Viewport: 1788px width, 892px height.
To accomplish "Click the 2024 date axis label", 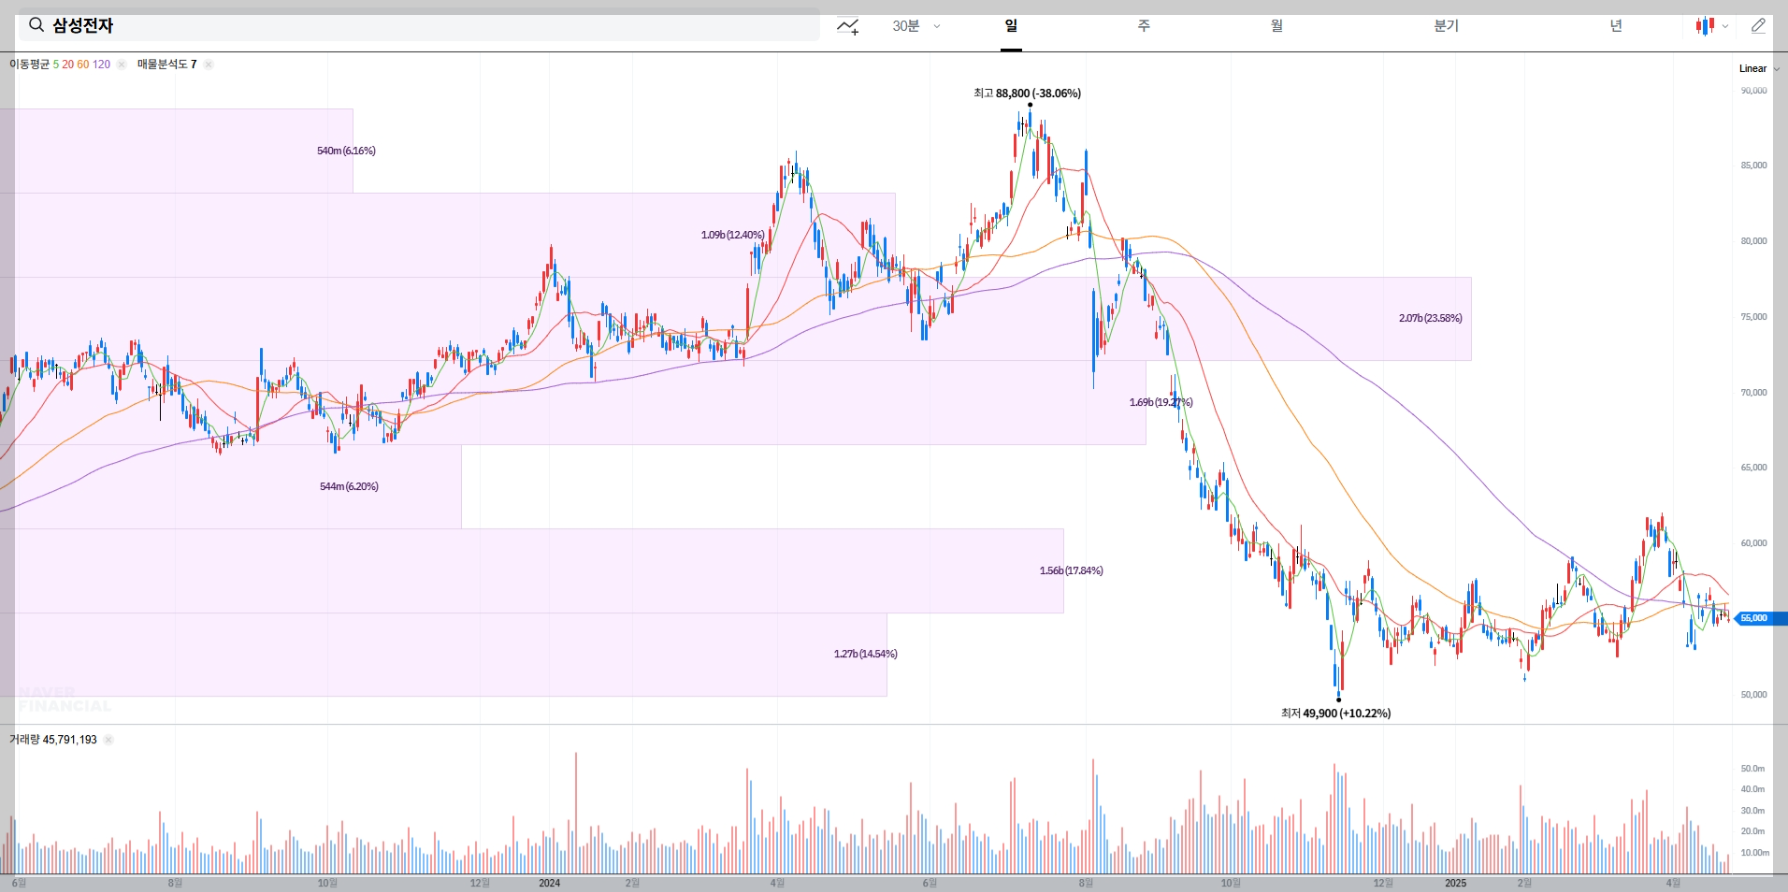I will (549, 883).
